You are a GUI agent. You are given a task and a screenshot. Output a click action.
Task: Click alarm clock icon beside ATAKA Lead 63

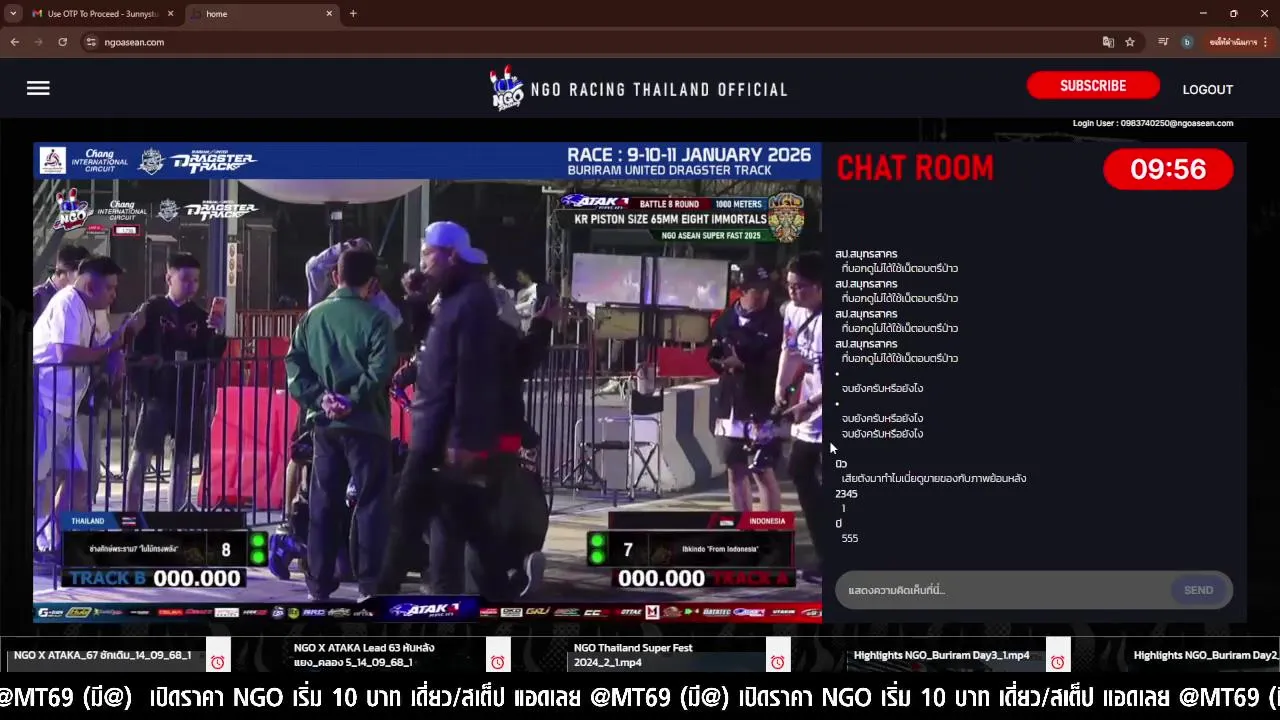[x=497, y=662]
